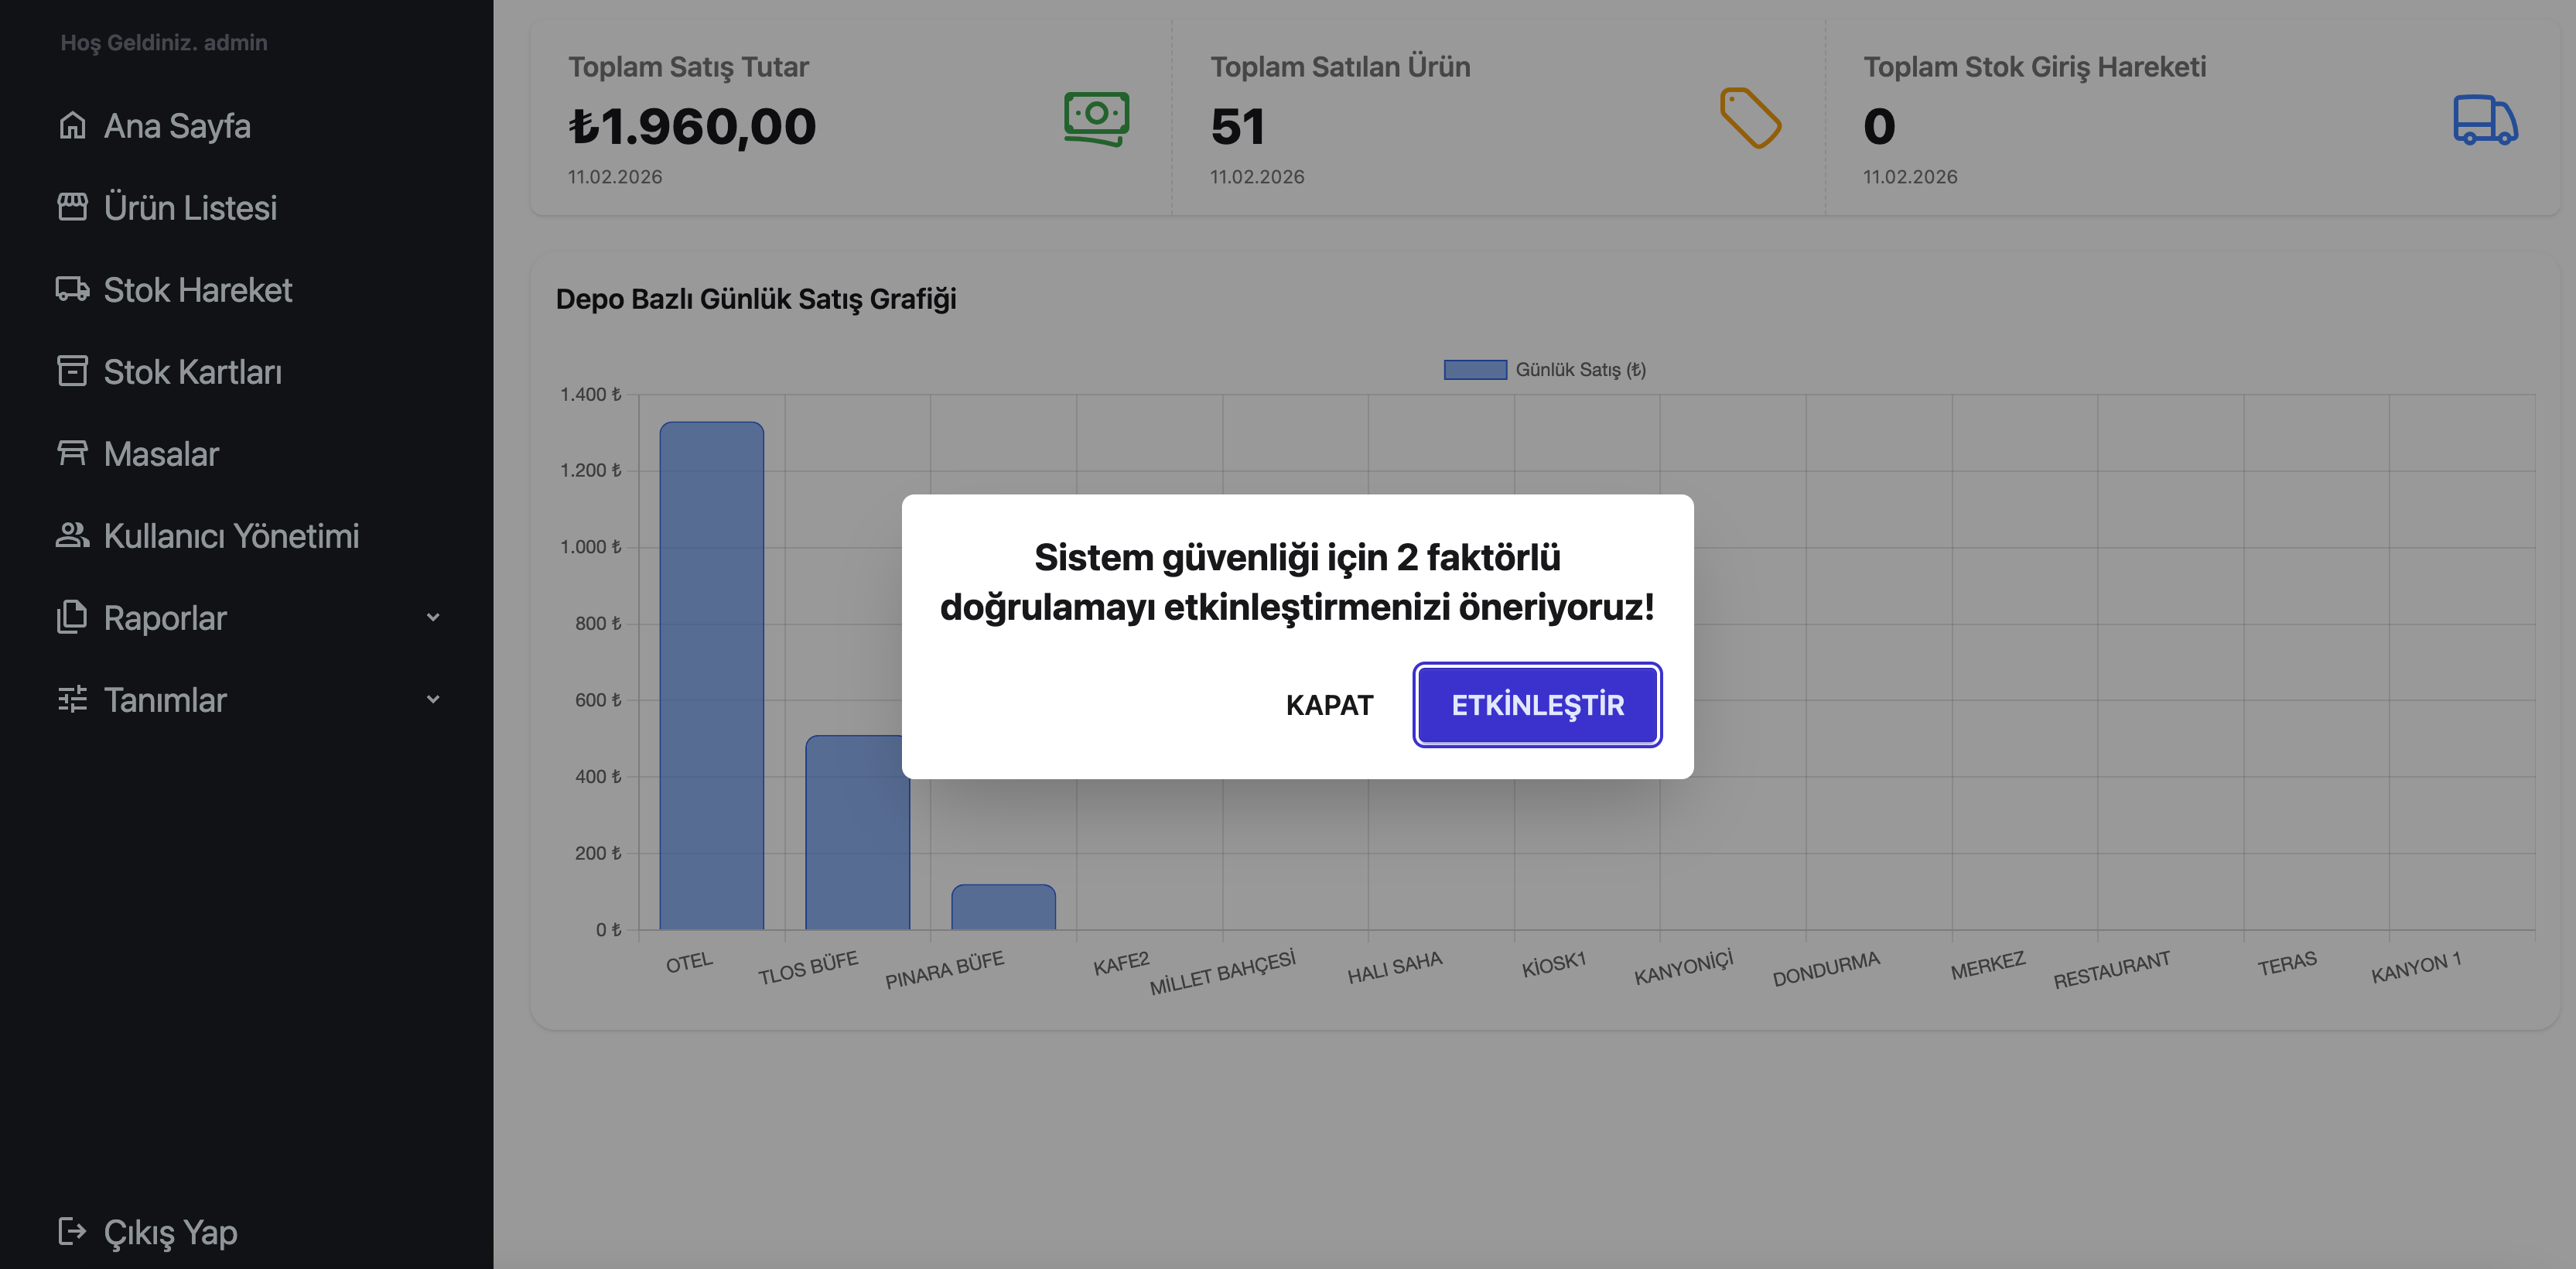Click the Günlük Satış (₺) legend label

pyautogui.click(x=1580, y=369)
